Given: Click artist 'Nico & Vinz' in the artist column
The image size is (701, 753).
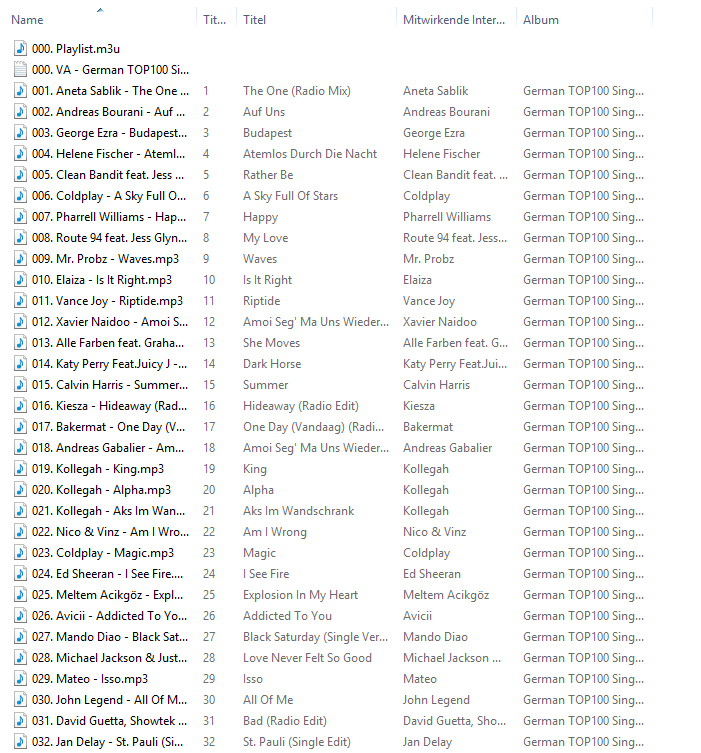Looking at the screenshot, I should (x=435, y=532).
